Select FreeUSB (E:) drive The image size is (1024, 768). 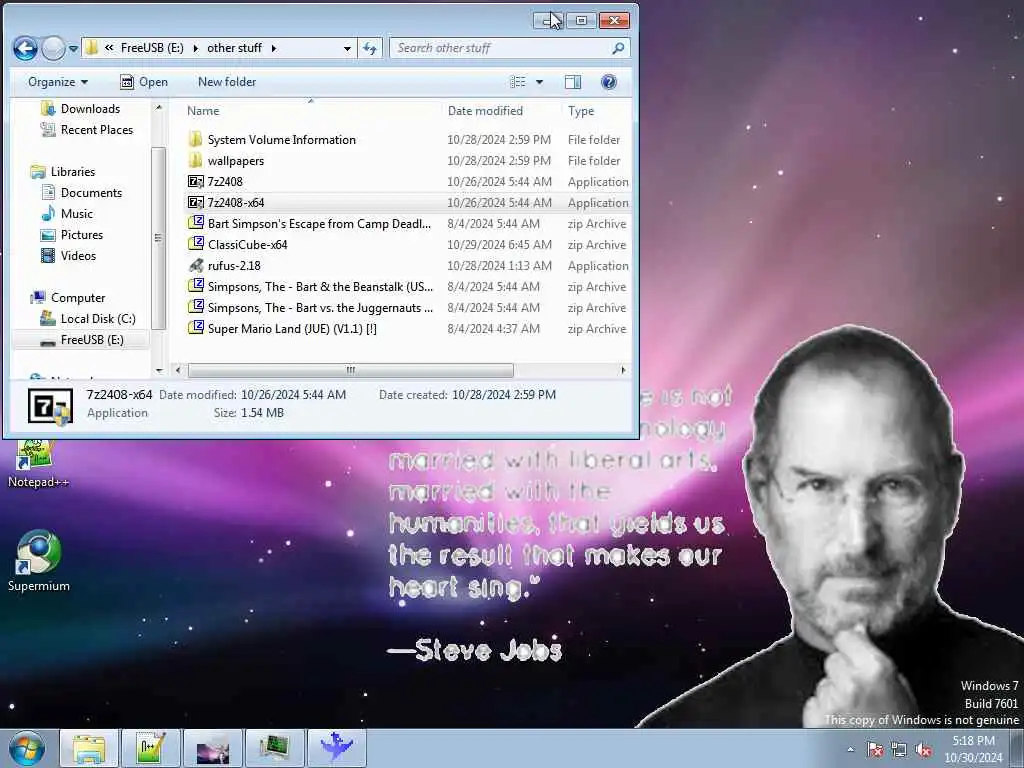point(91,340)
